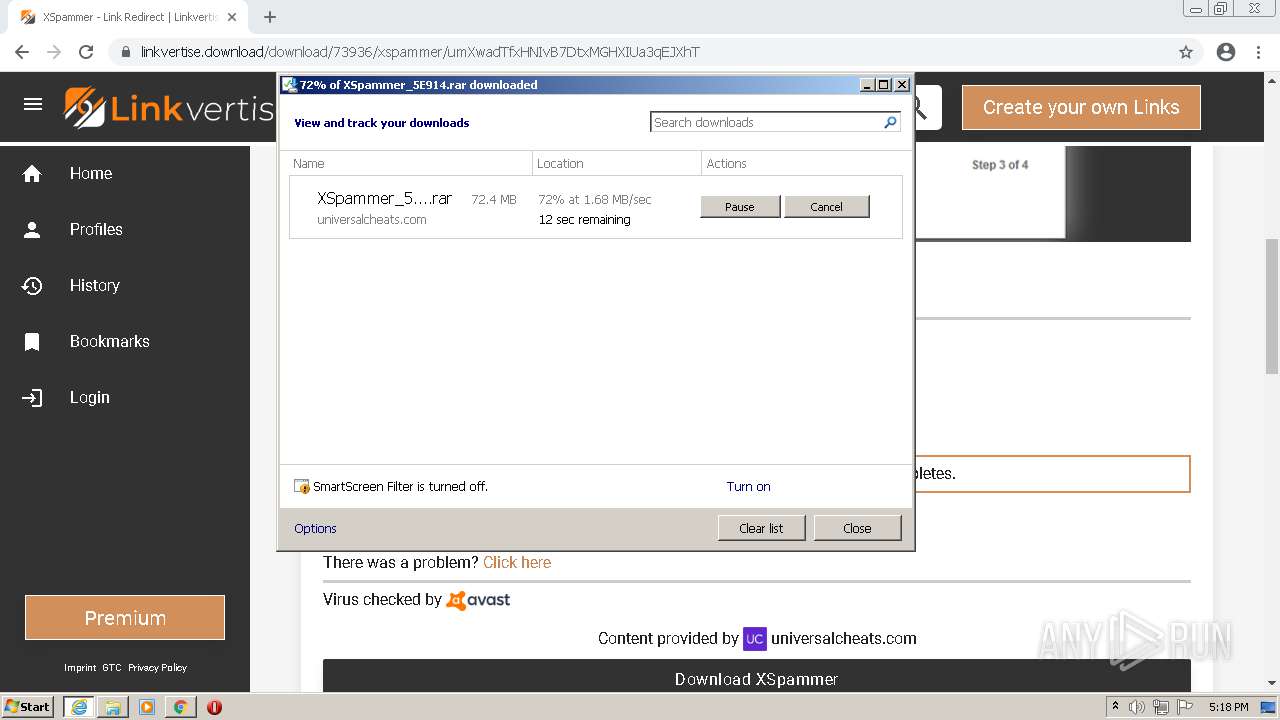
Task: Bookmark this page with star icon
Action: [1186, 52]
